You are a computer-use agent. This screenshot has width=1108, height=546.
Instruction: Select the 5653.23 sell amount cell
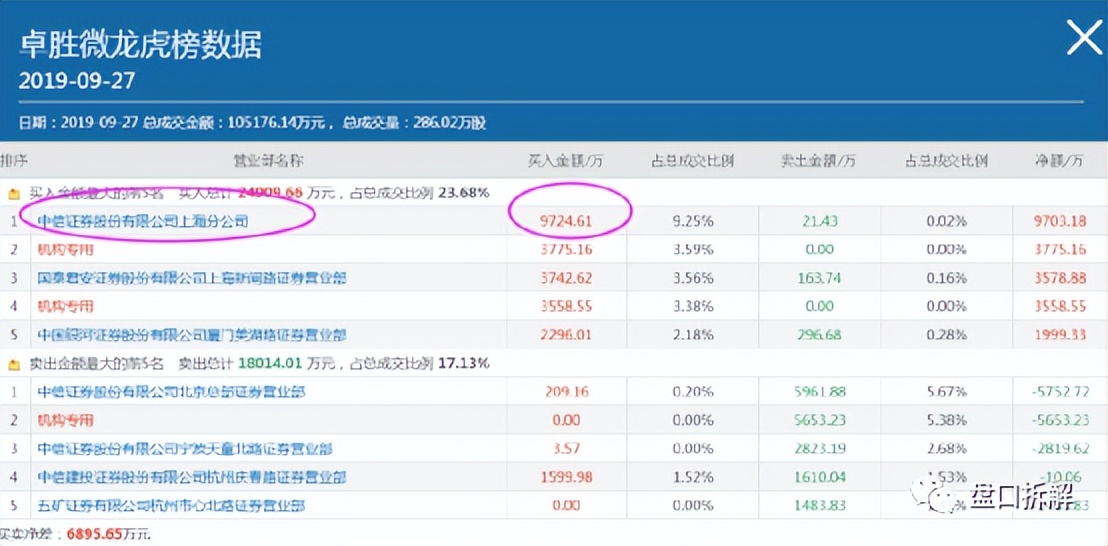tap(820, 421)
